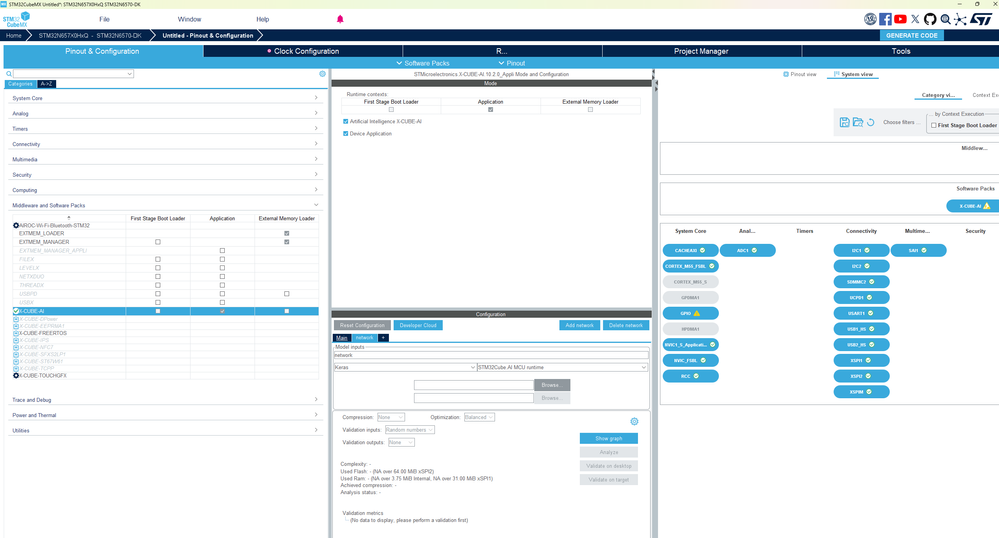The width and height of the screenshot is (999, 538).
Task: Open the Window menu
Action: click(x=189, y=19)
